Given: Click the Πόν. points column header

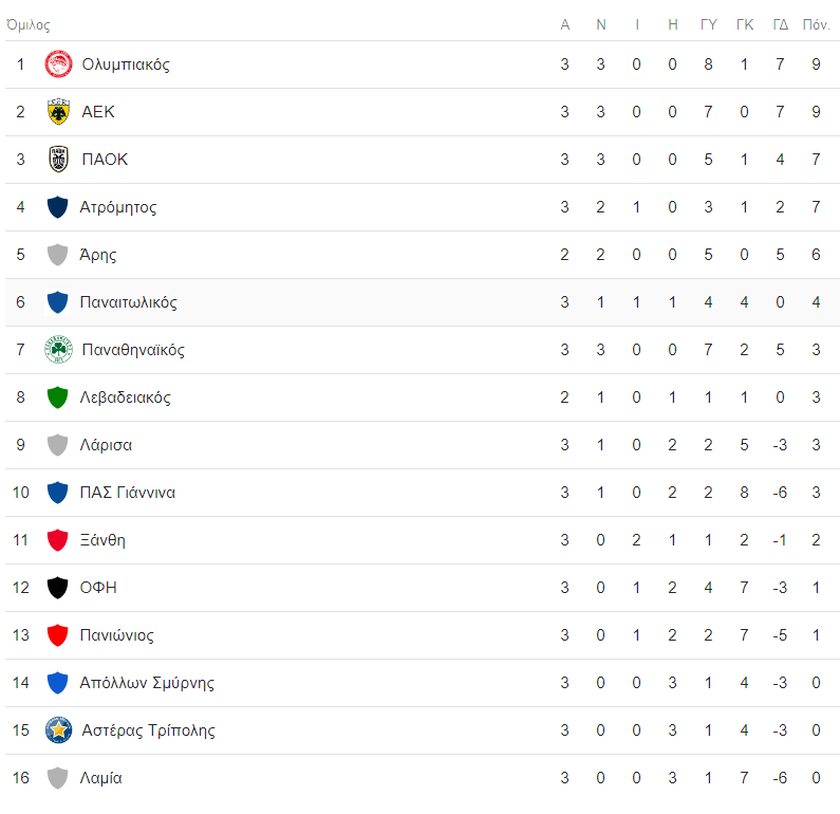Looking at the screenshot, I should [x=816, y=25].
